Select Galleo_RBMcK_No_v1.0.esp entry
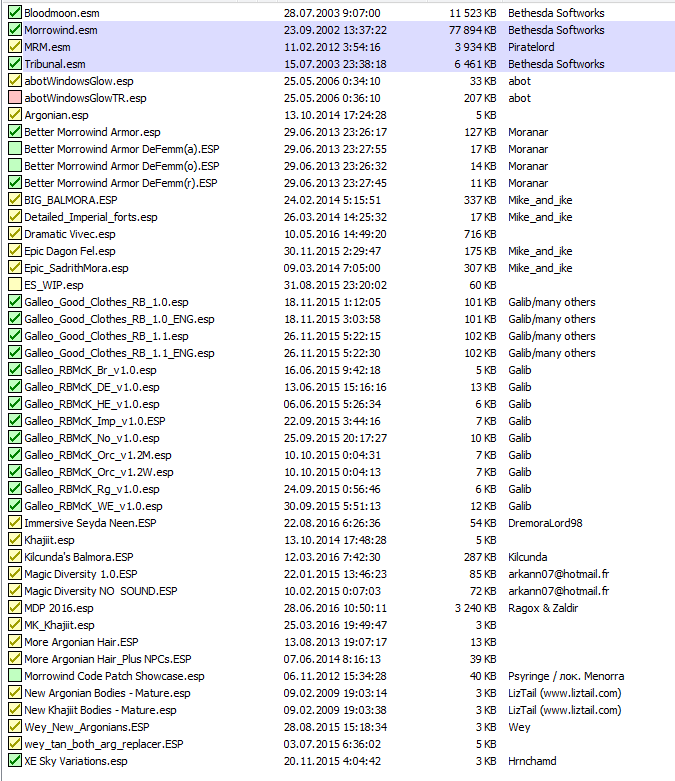Image resolution: width=675 pixels, height=781 pixels. [92, 438]
